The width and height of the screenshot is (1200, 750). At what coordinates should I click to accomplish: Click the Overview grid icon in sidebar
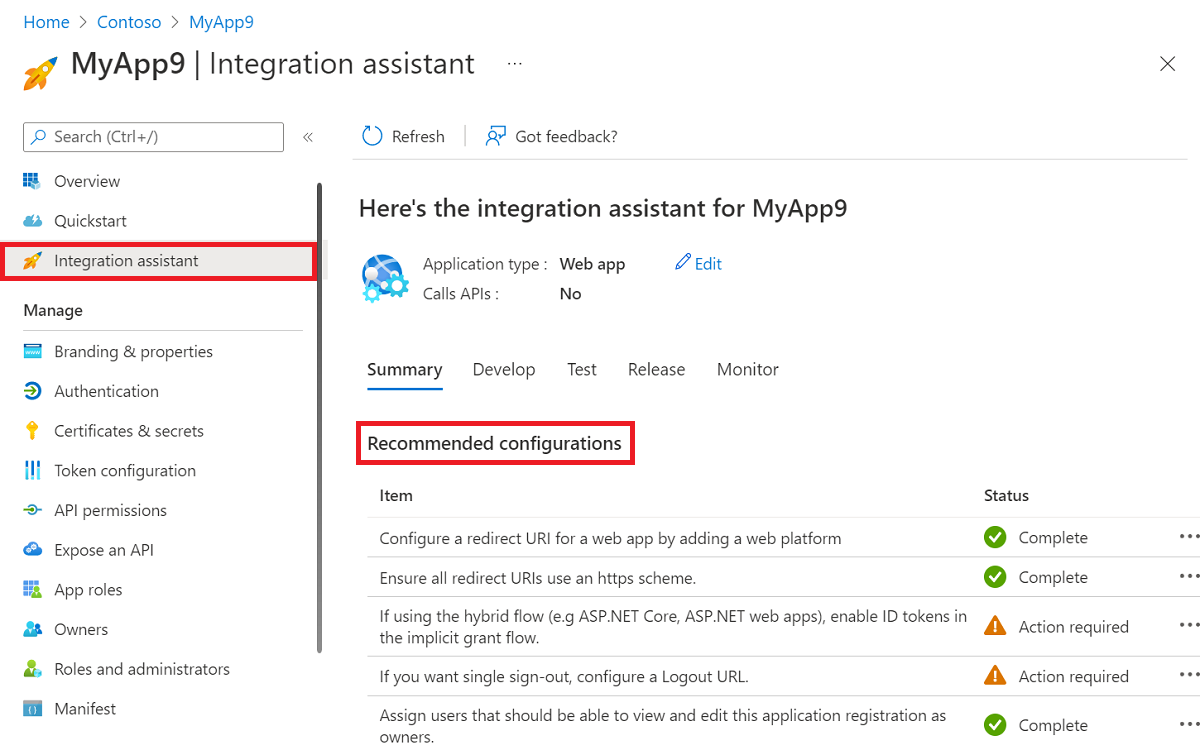[x=33, y=181]
